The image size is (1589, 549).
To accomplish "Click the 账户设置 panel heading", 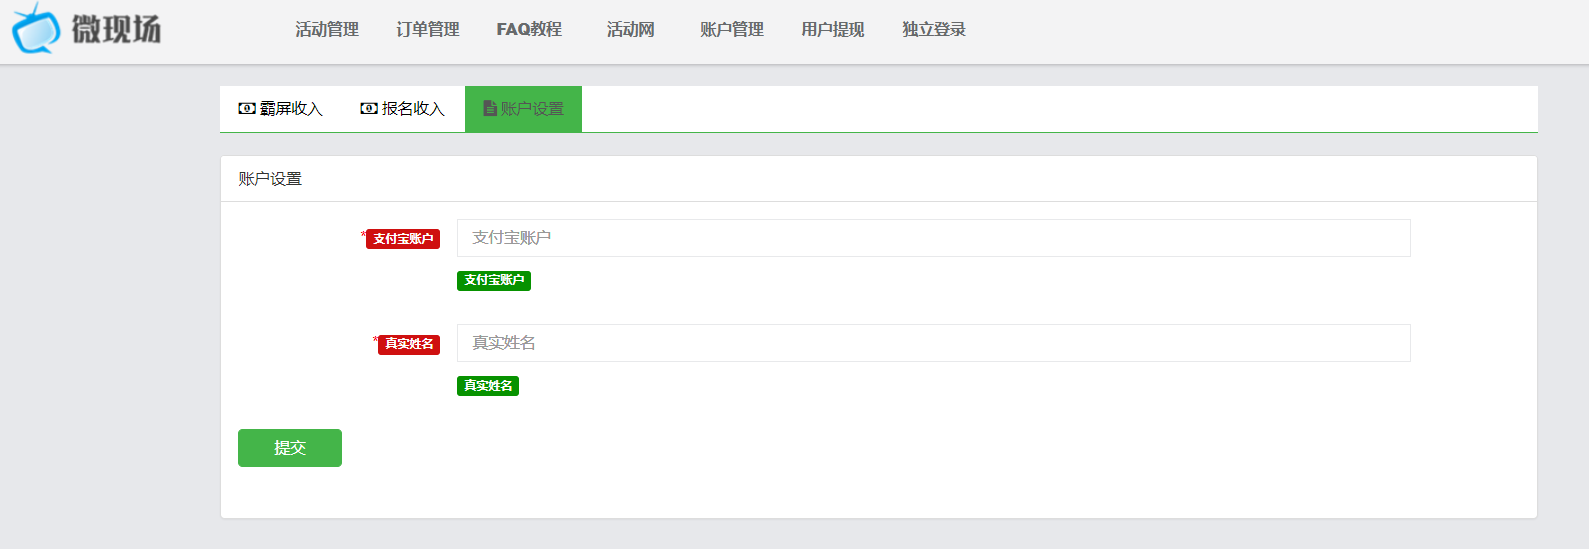I will [270, 179].
